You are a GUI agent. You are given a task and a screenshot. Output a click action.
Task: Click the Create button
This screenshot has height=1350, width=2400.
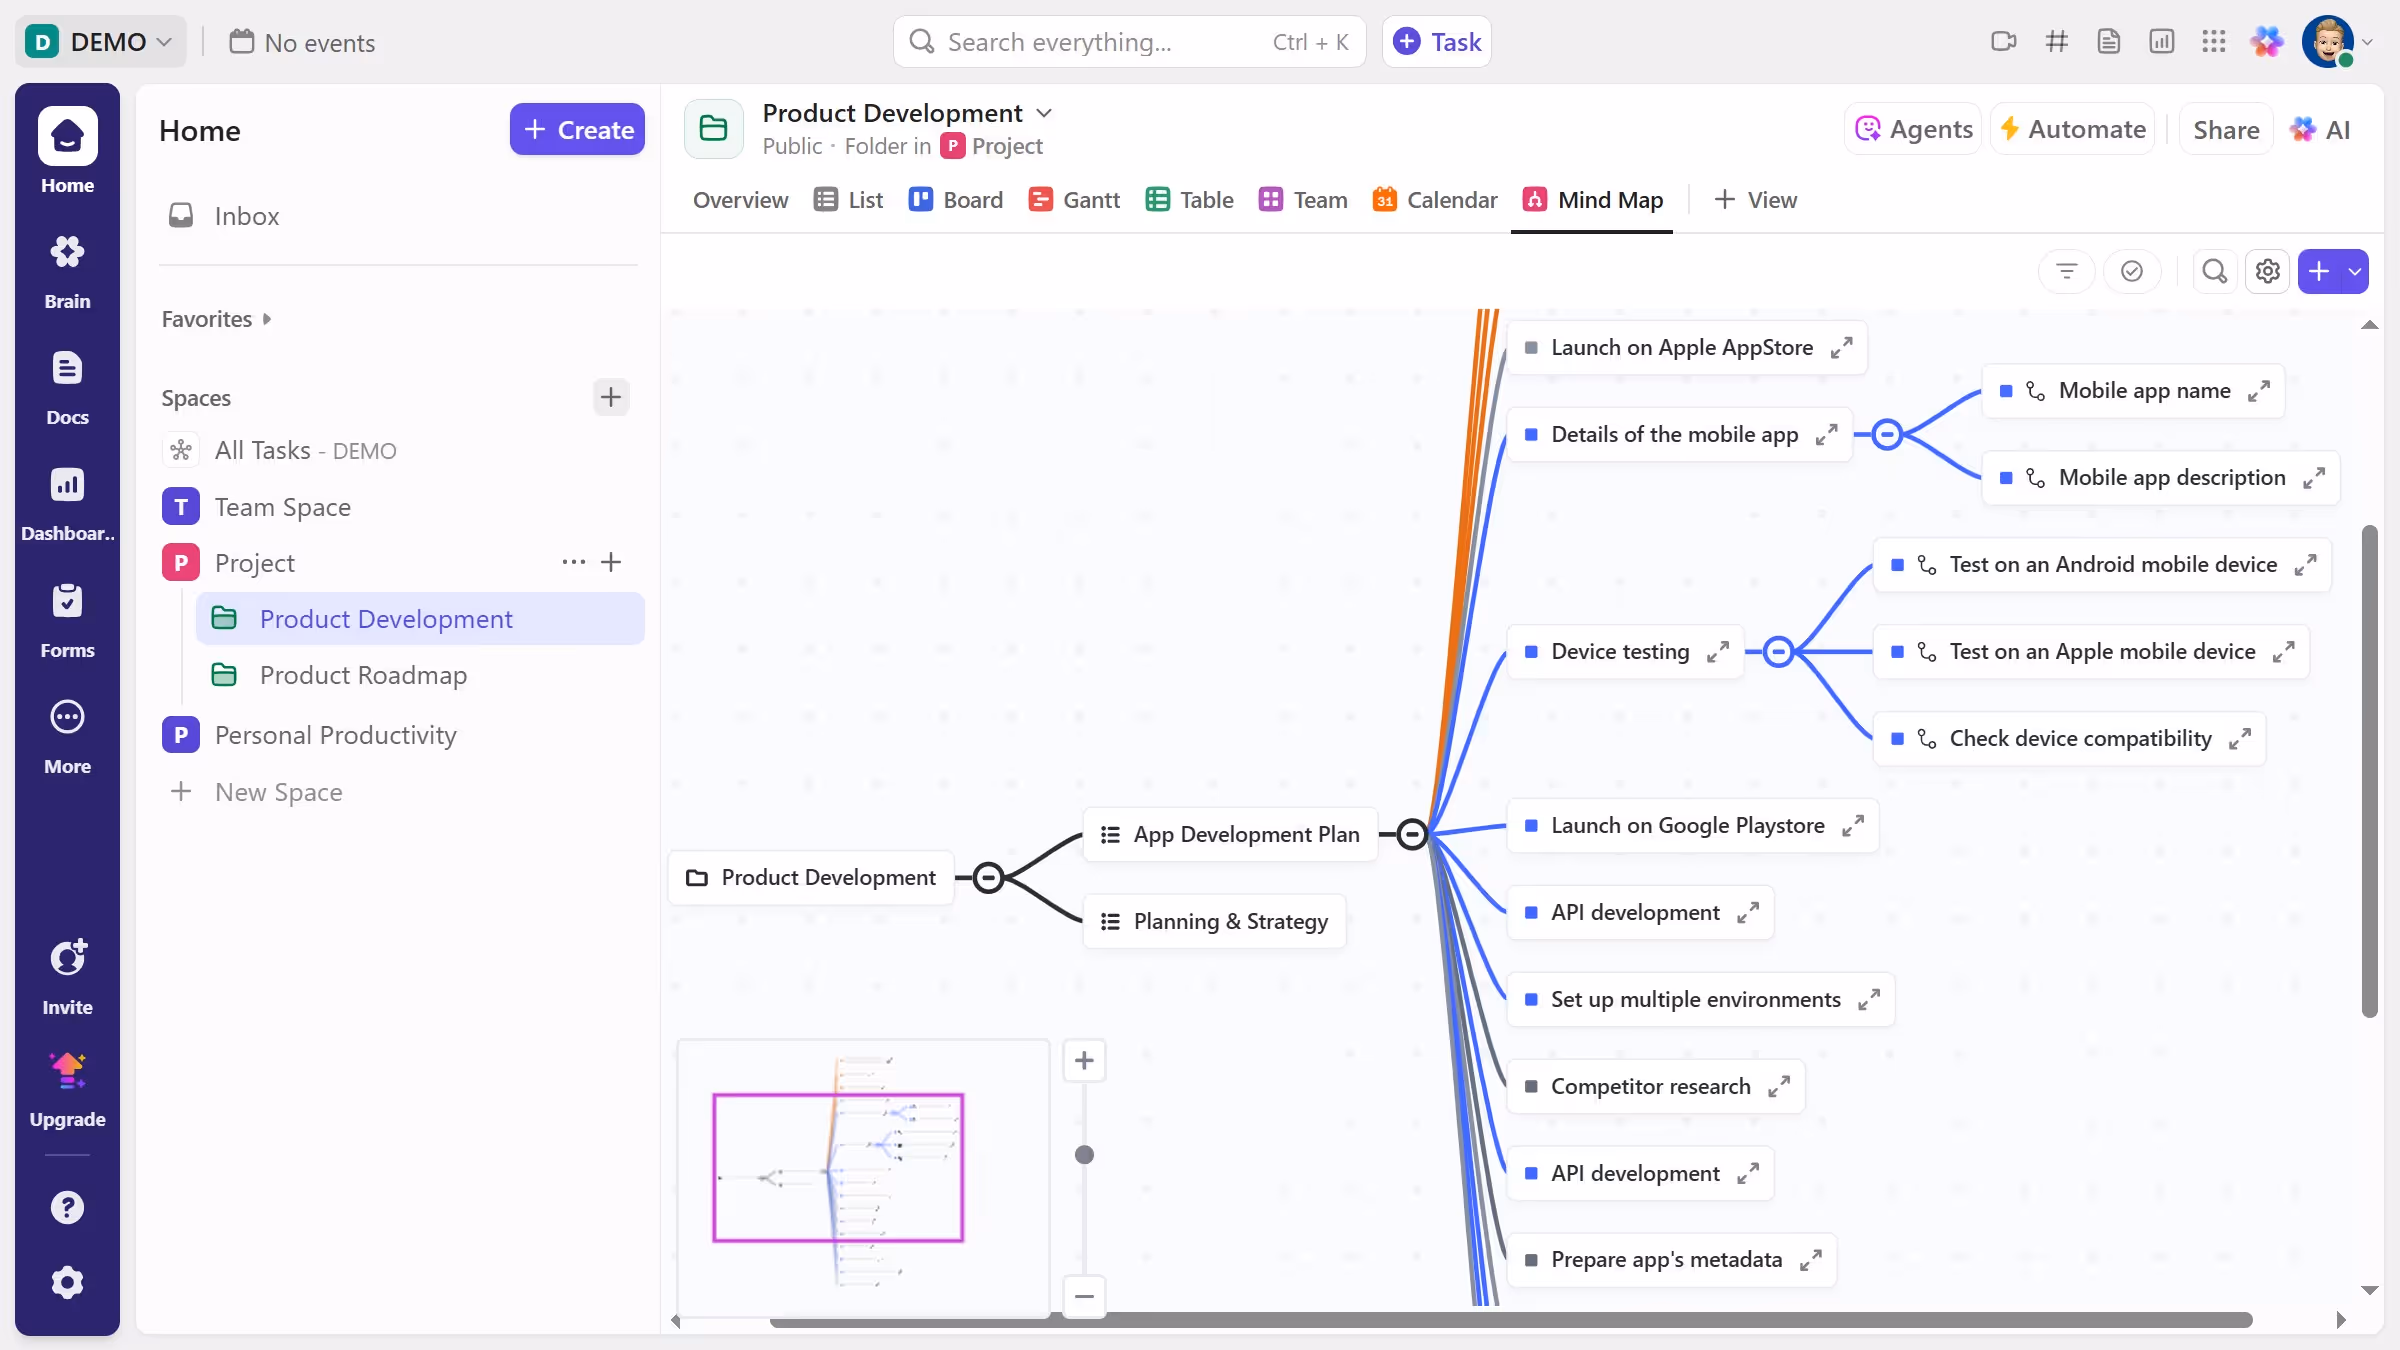577,130
